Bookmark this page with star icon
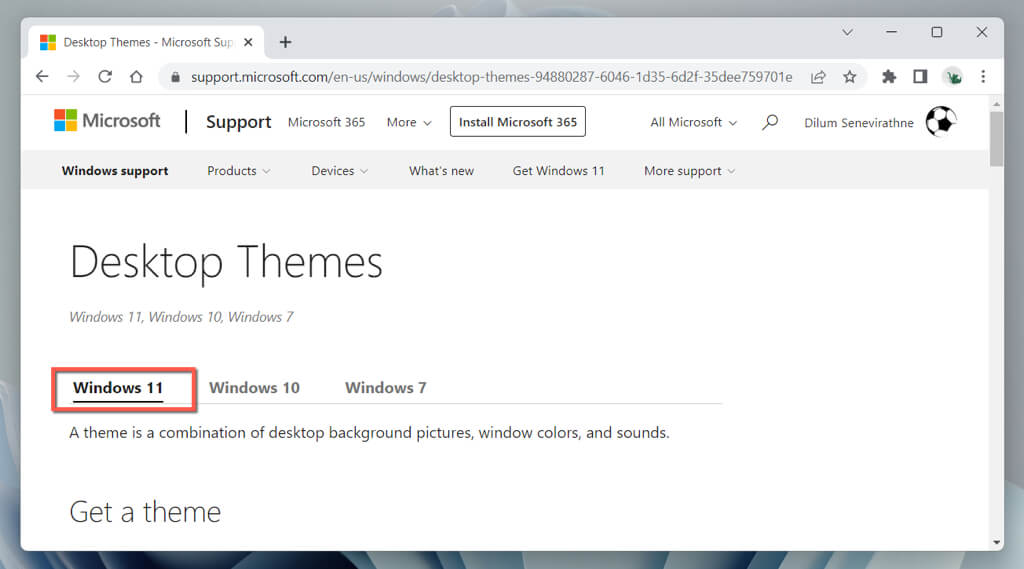Image resolution: width=1024 pixels, height=569 pixels. (849, 77)
